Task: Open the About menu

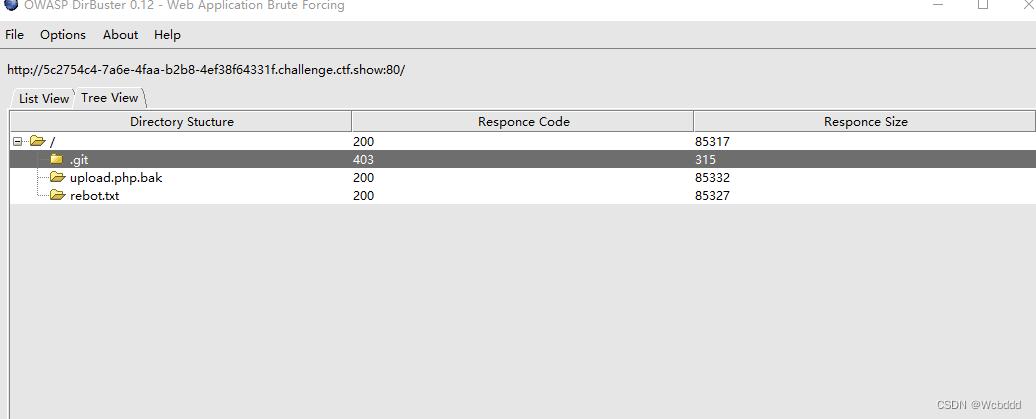Action: click(120, 35)
